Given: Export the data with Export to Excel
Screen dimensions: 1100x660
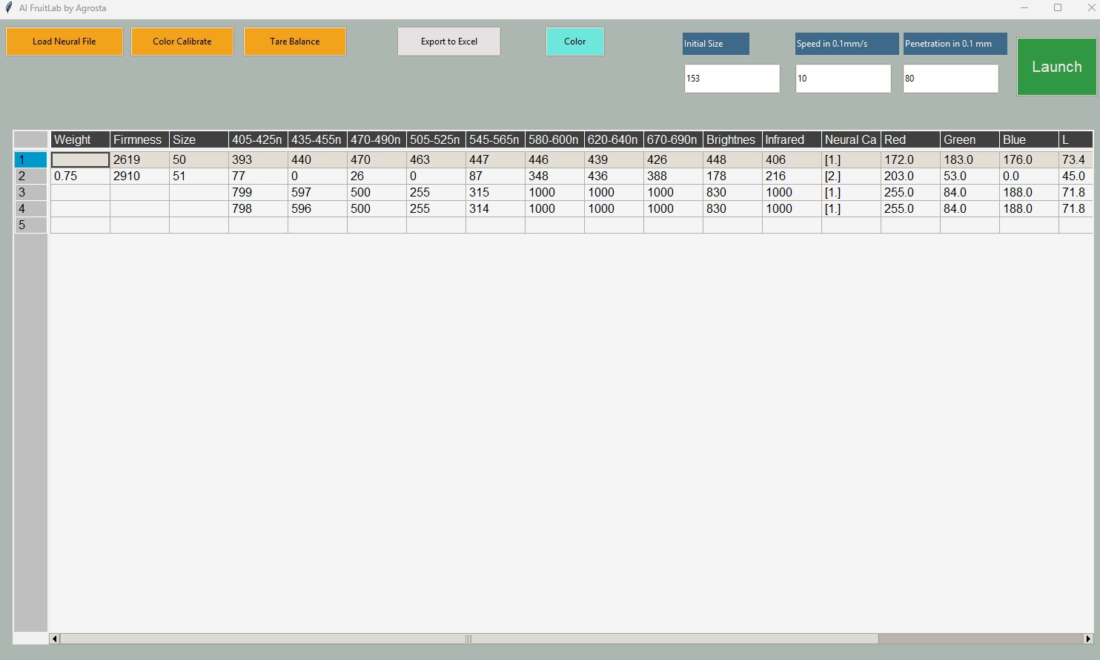Looking at the screenshot, I should [x=449, y=42].
